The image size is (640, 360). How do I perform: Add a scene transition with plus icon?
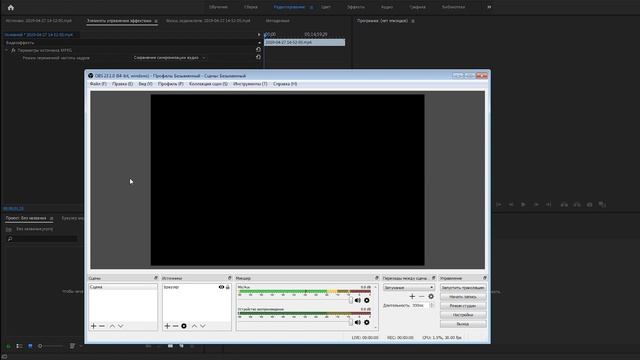(x=412, y=296)
